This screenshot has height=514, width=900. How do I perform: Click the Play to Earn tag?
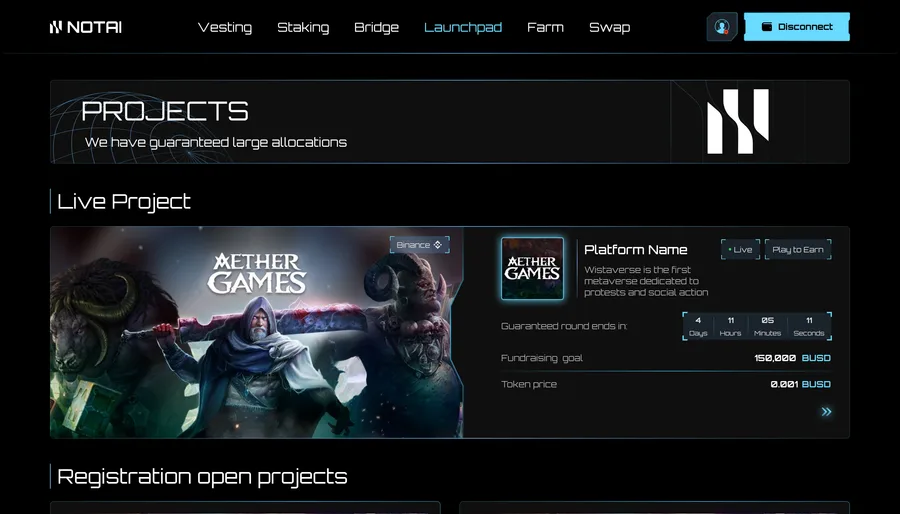coord(798,250)
